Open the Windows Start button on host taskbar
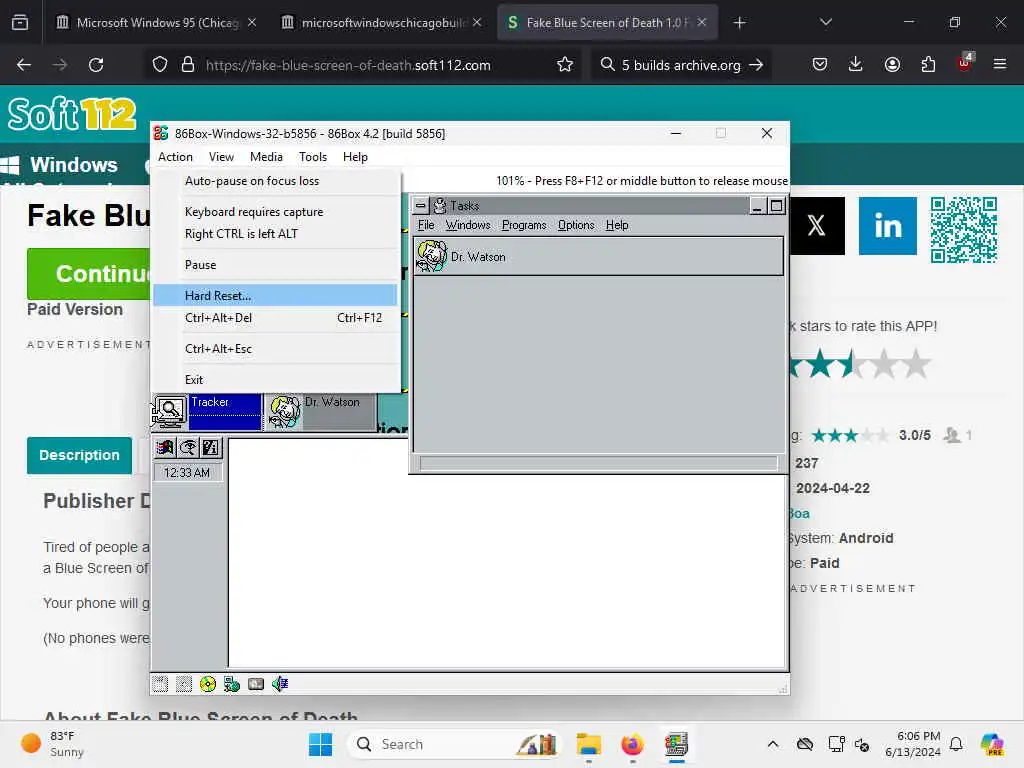This screenshot has height=768, width=1024. 320,744
